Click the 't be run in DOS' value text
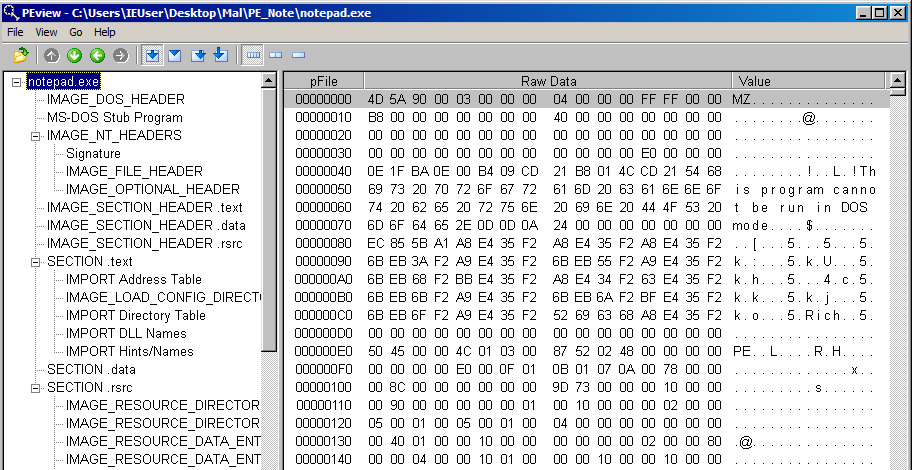Viewport: 912px width, 470px height. coord(801,208)
